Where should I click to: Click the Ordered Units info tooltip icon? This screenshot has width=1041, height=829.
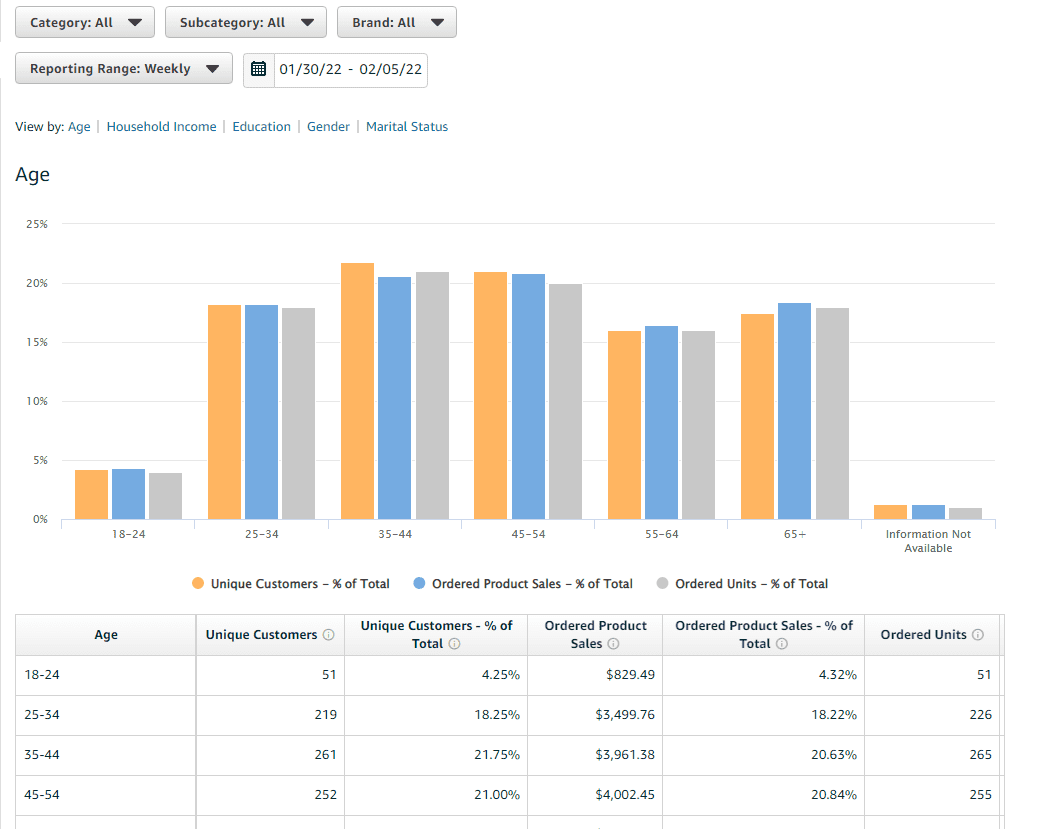tap(977, 634)
